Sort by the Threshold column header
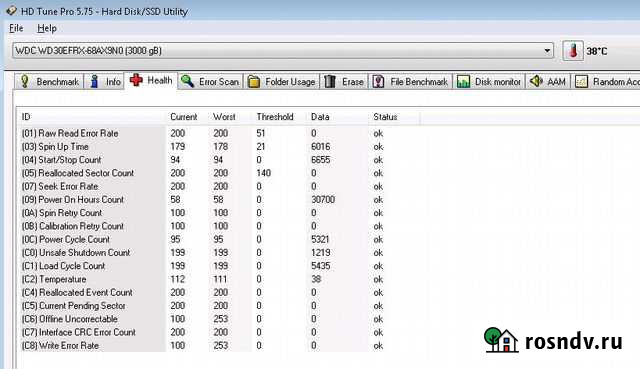Image resolution: width=640 pixels, height=369 pixels. pos(275,117)
